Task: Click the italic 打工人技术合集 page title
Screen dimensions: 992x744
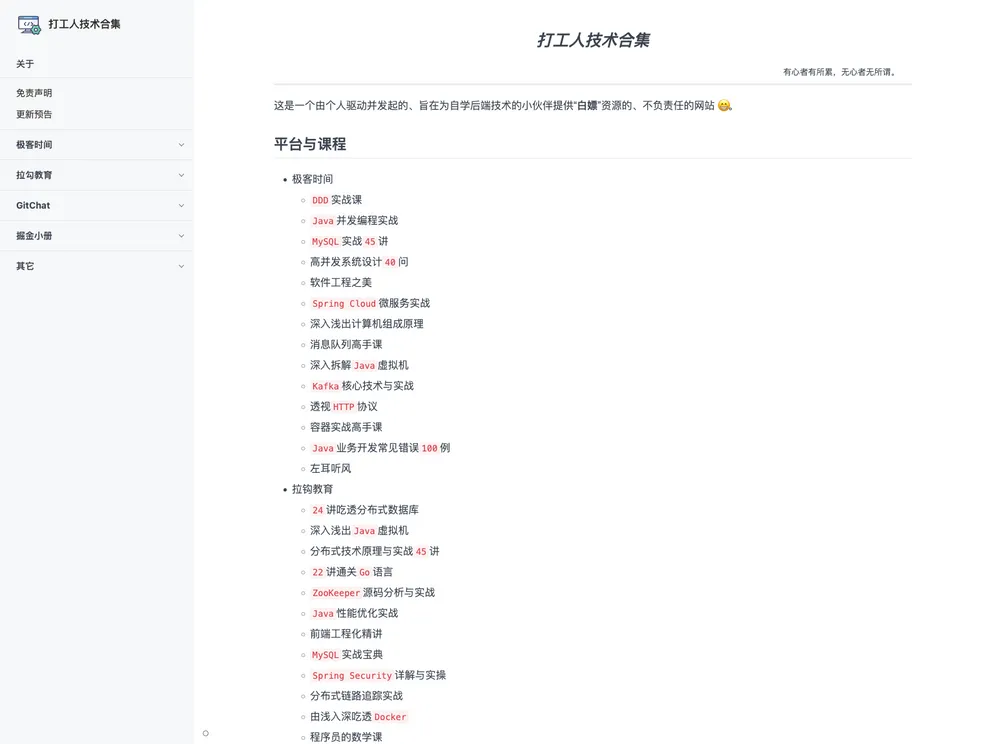Action: coord(593,41)
